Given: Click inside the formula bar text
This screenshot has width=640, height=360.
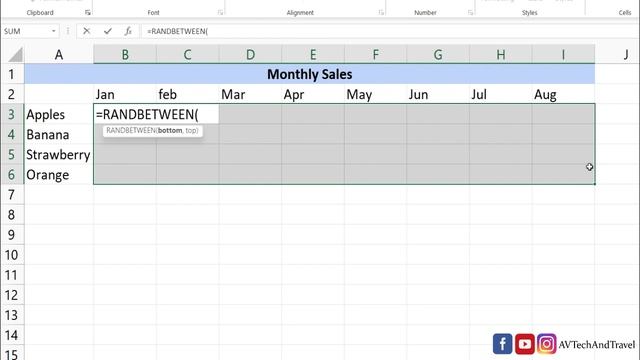Looking at the screenshot, I should [177, 31].
